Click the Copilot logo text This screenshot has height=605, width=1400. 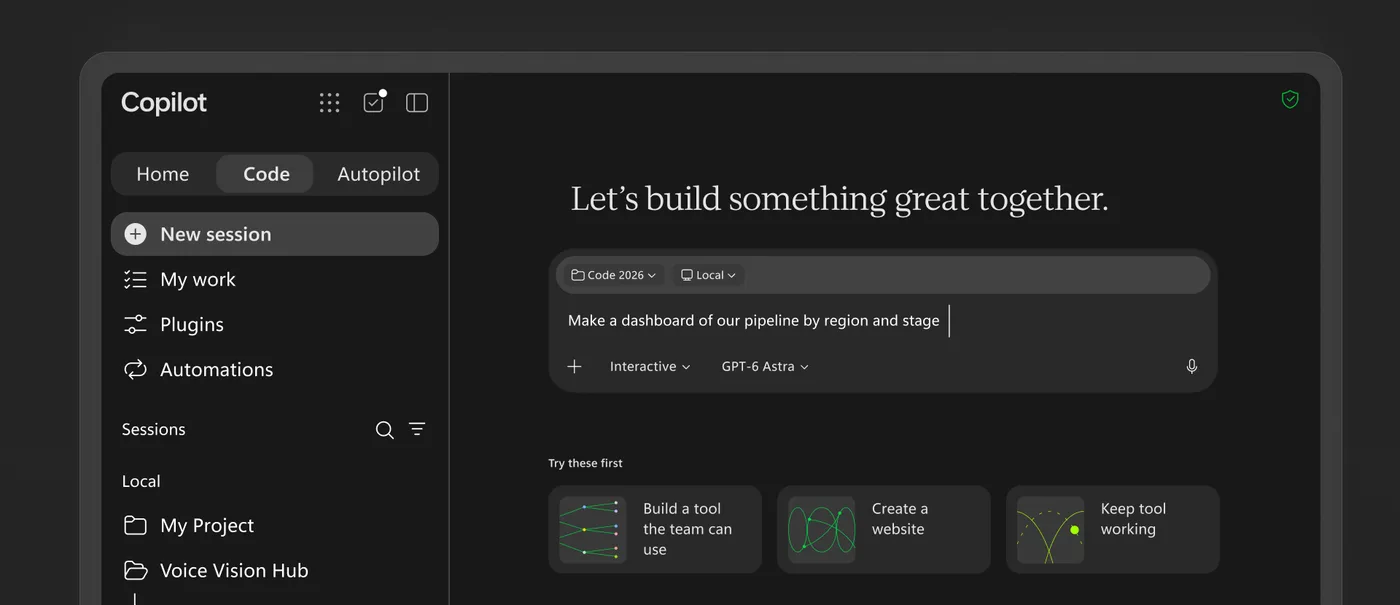[164, 103]
